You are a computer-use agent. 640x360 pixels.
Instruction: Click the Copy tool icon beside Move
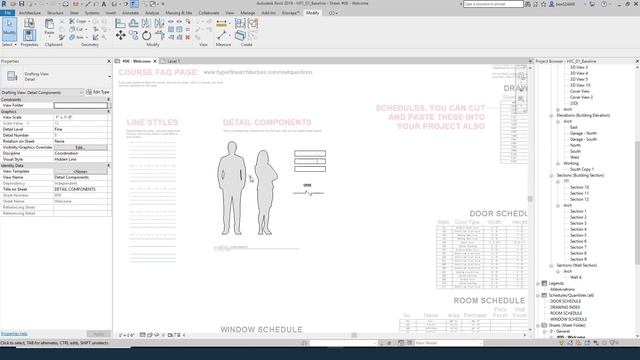pyautogui.click(x=133, y=36)
